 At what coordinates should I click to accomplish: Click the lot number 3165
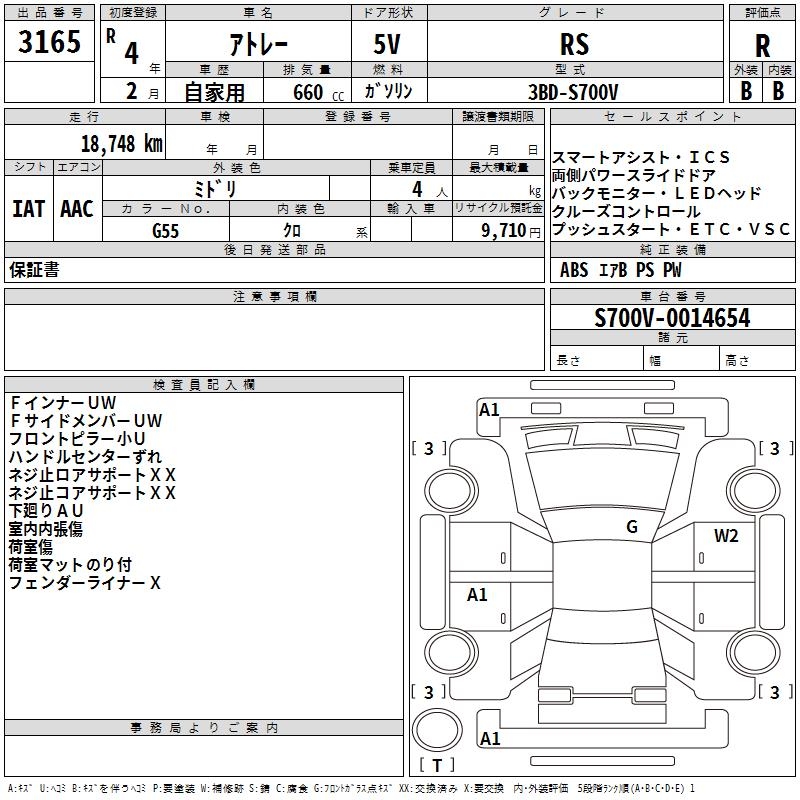click(49, 42)
